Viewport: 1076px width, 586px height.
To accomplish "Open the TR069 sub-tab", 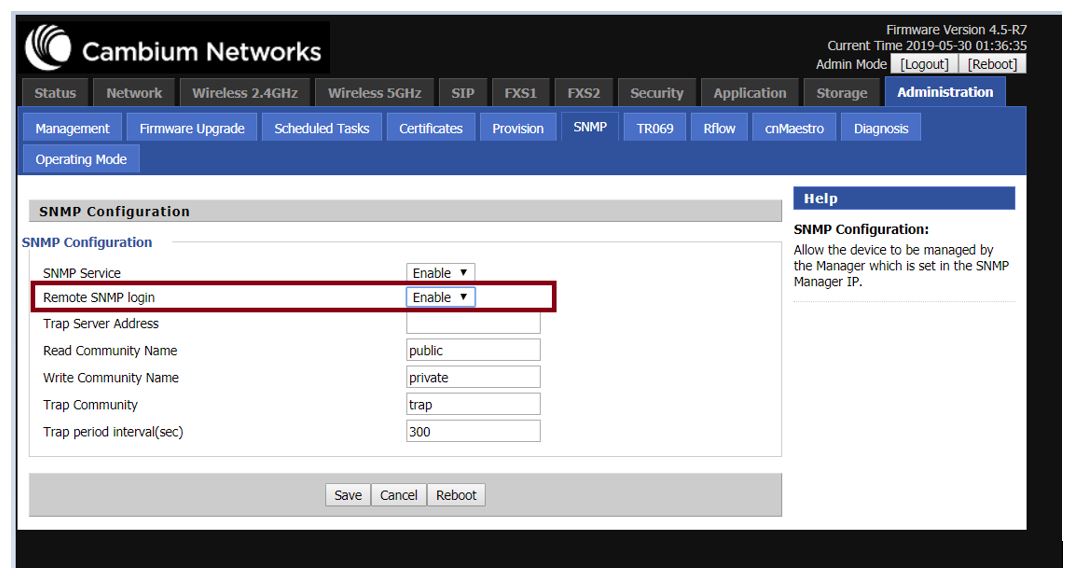I will (655, 128).
